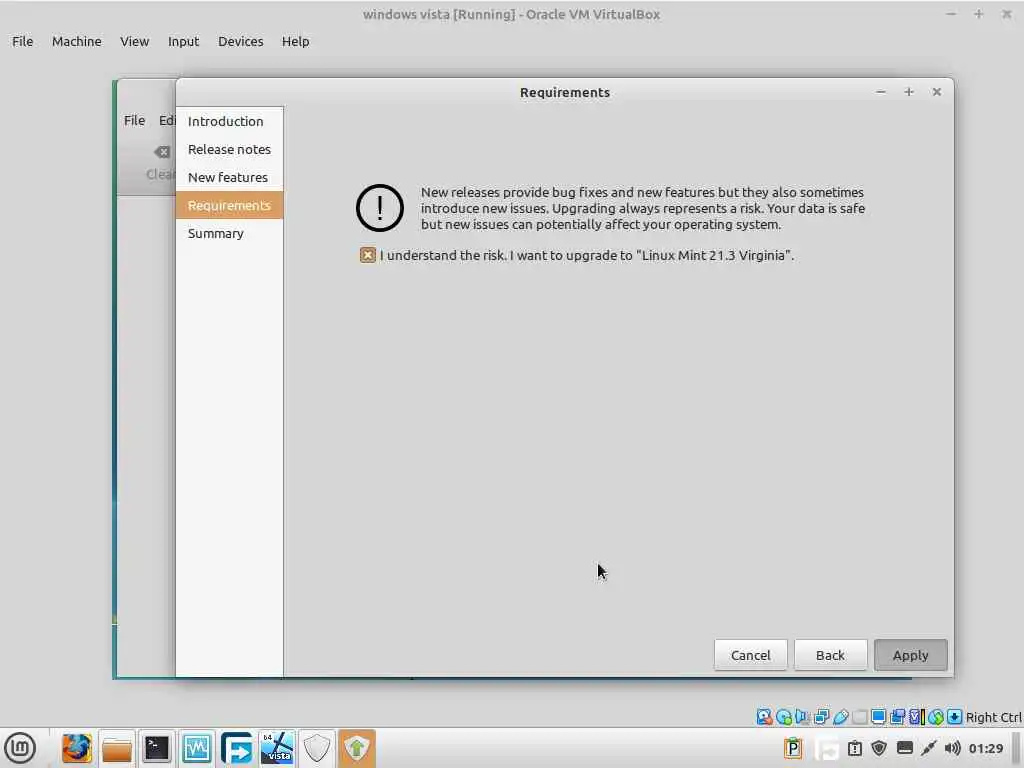This screenshot has width=1024, height=768.
Task: Open VirtualBox View menu
Action: tap(135, 41)
